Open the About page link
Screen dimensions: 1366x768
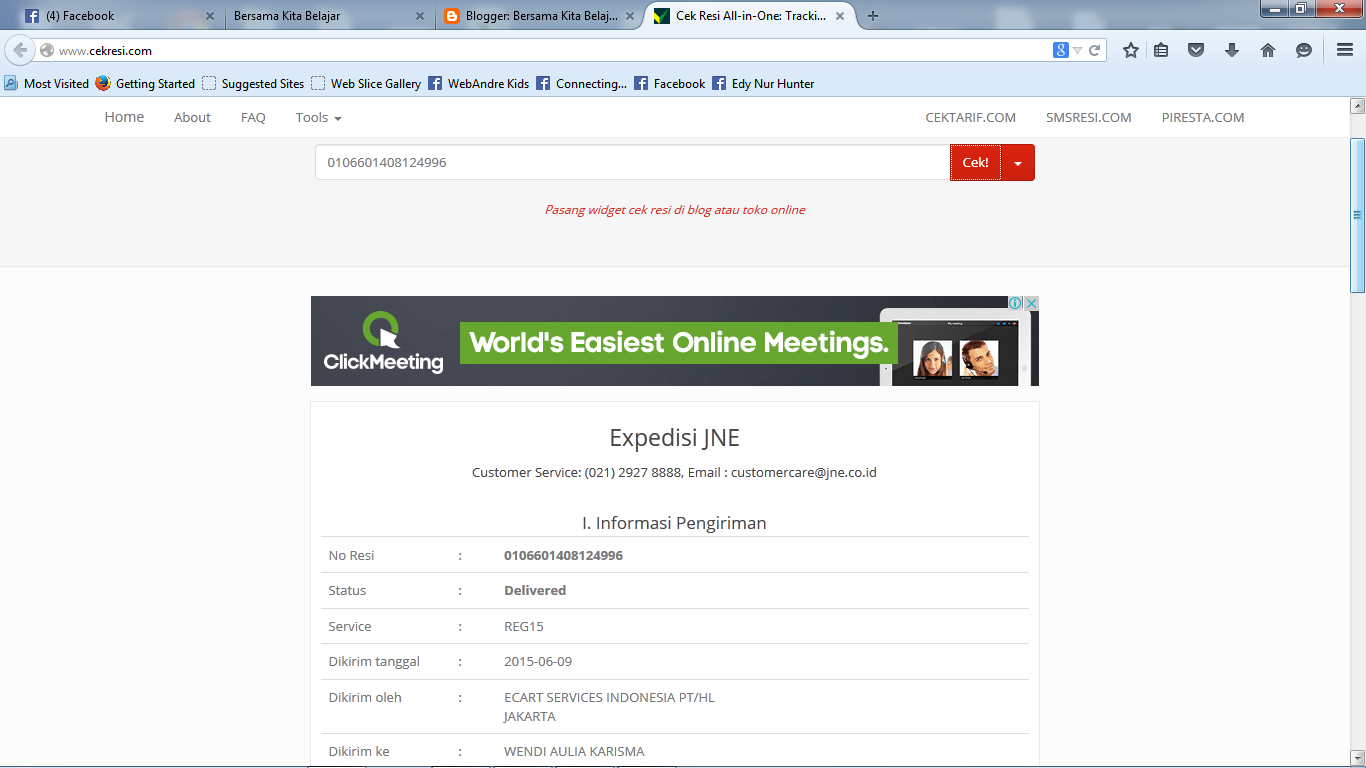[192, 117]
